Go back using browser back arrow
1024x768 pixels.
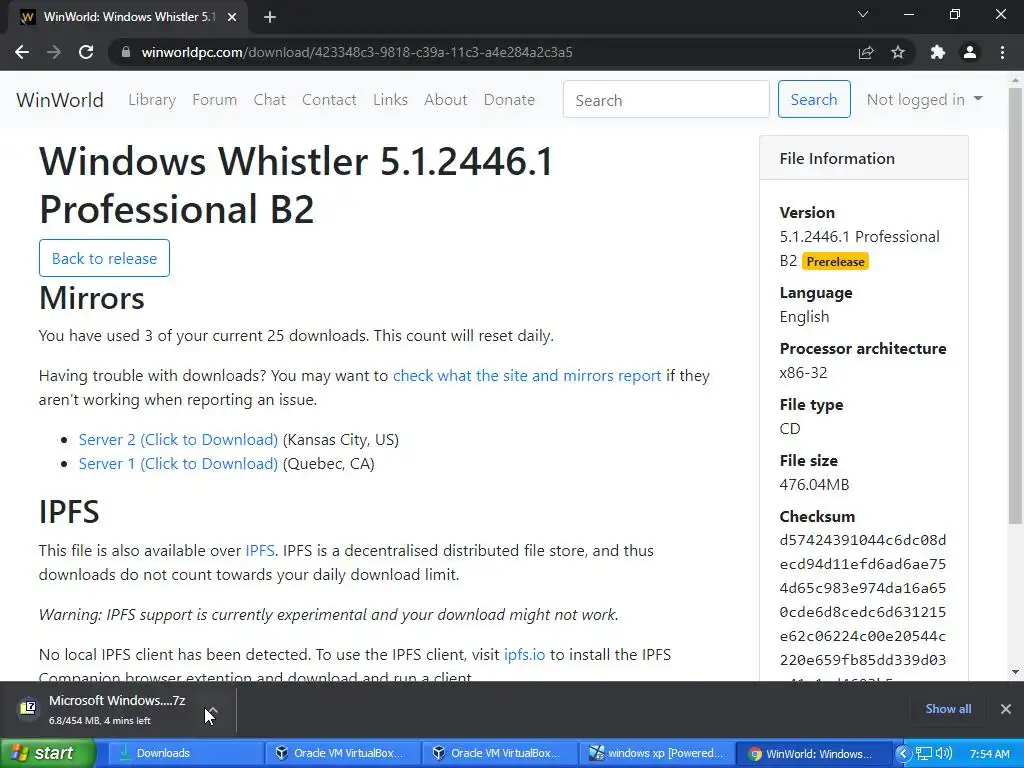click(x=22, y=52)
